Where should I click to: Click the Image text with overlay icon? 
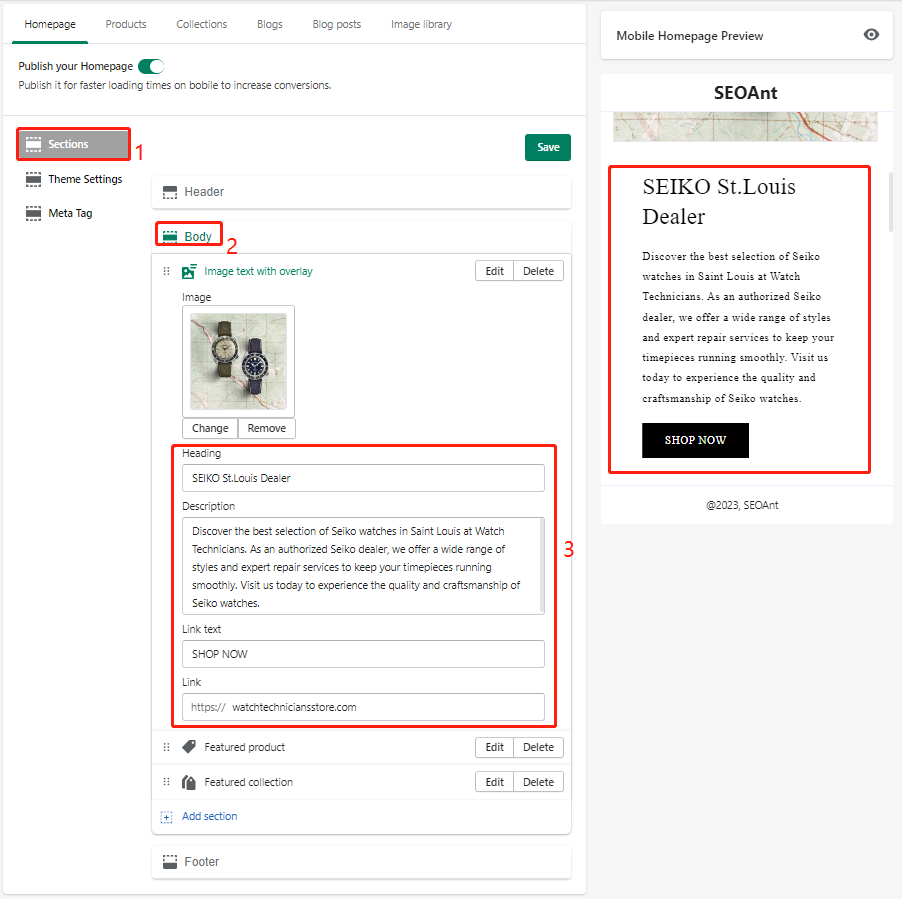point(189,271)
